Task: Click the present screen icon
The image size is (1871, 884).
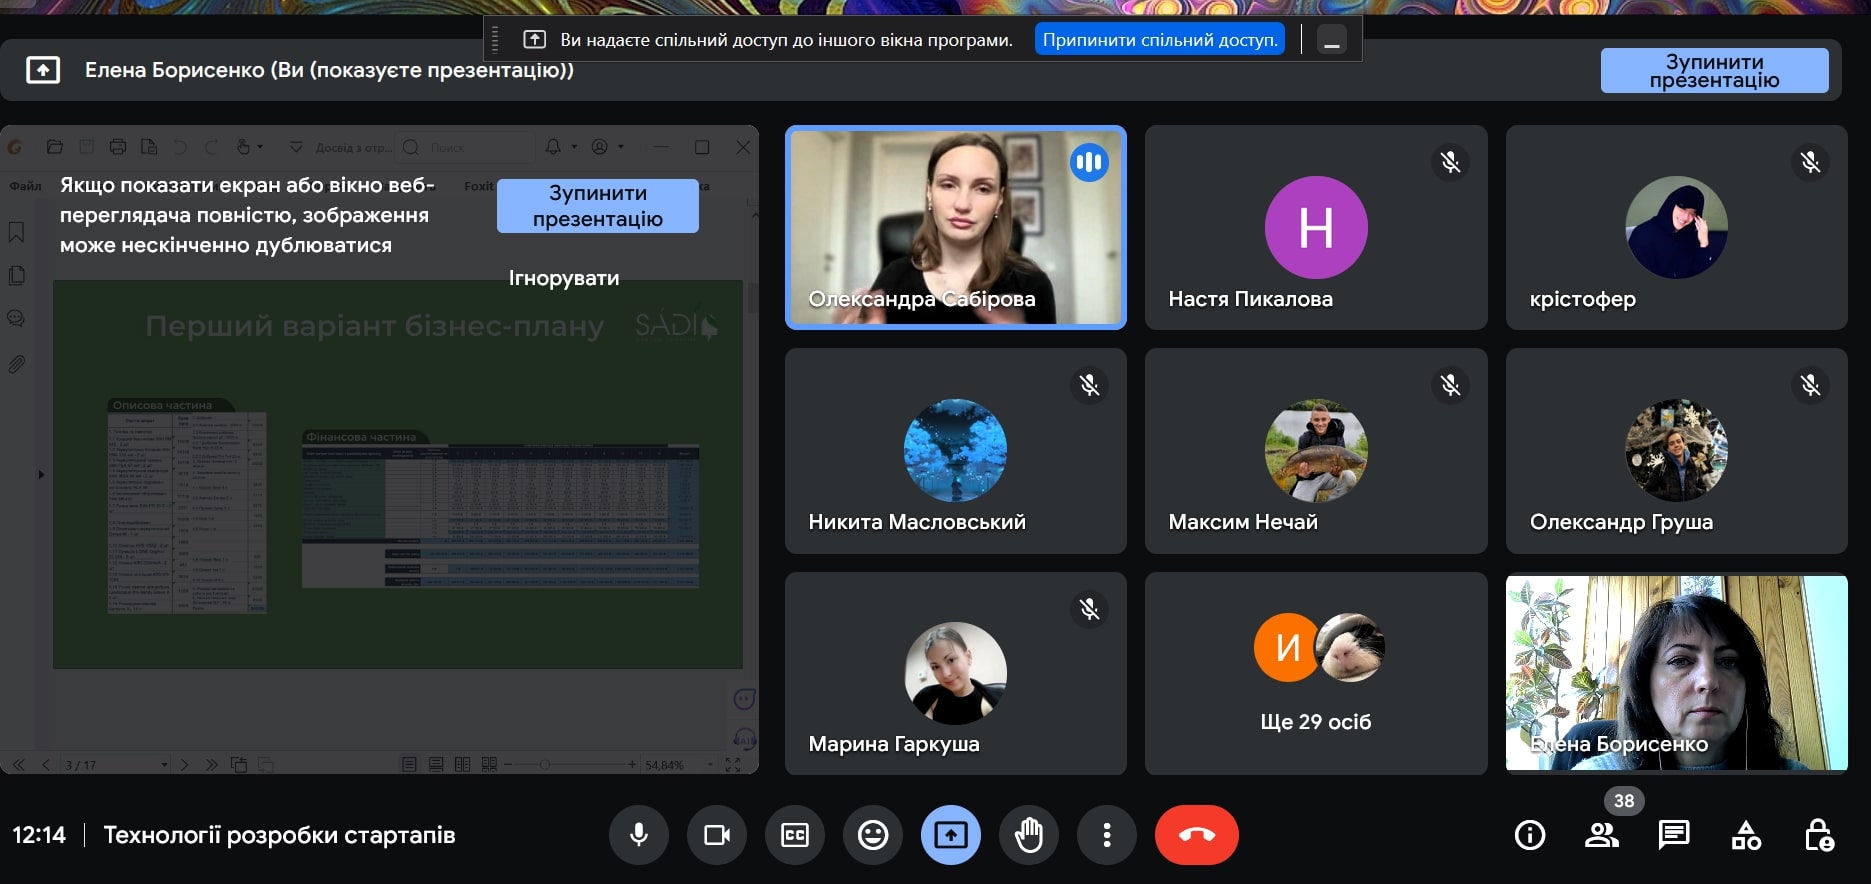Action: coord(951,835)
